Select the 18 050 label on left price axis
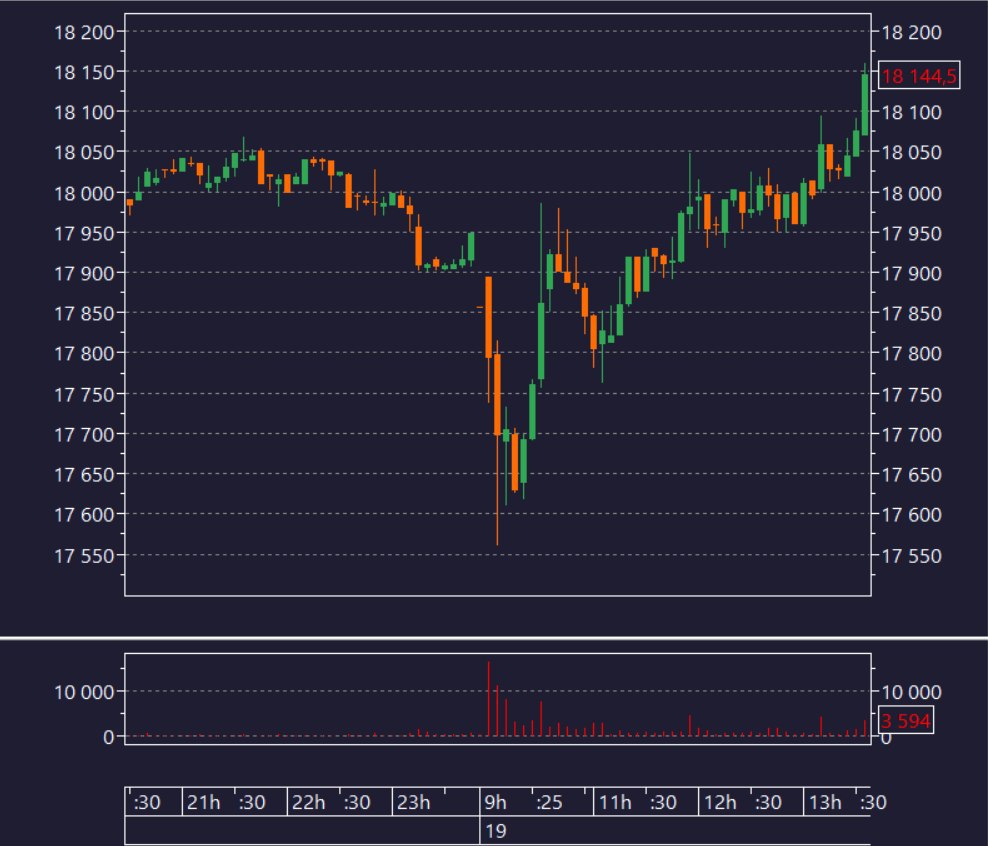 [x=84, y=152]
